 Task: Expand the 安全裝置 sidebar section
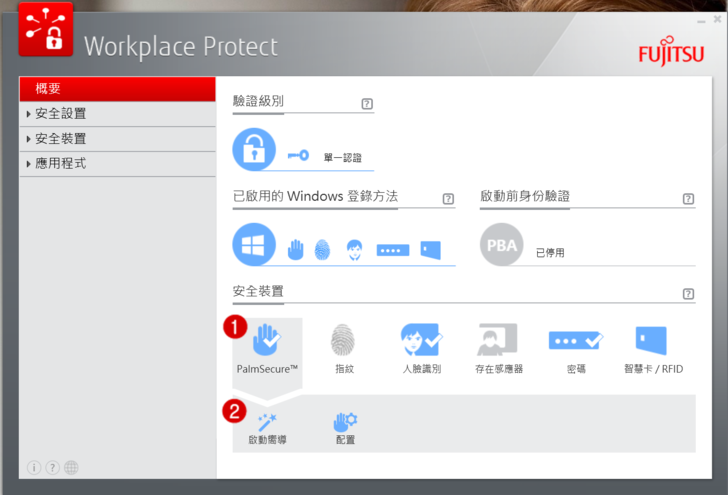click(117, 139)
